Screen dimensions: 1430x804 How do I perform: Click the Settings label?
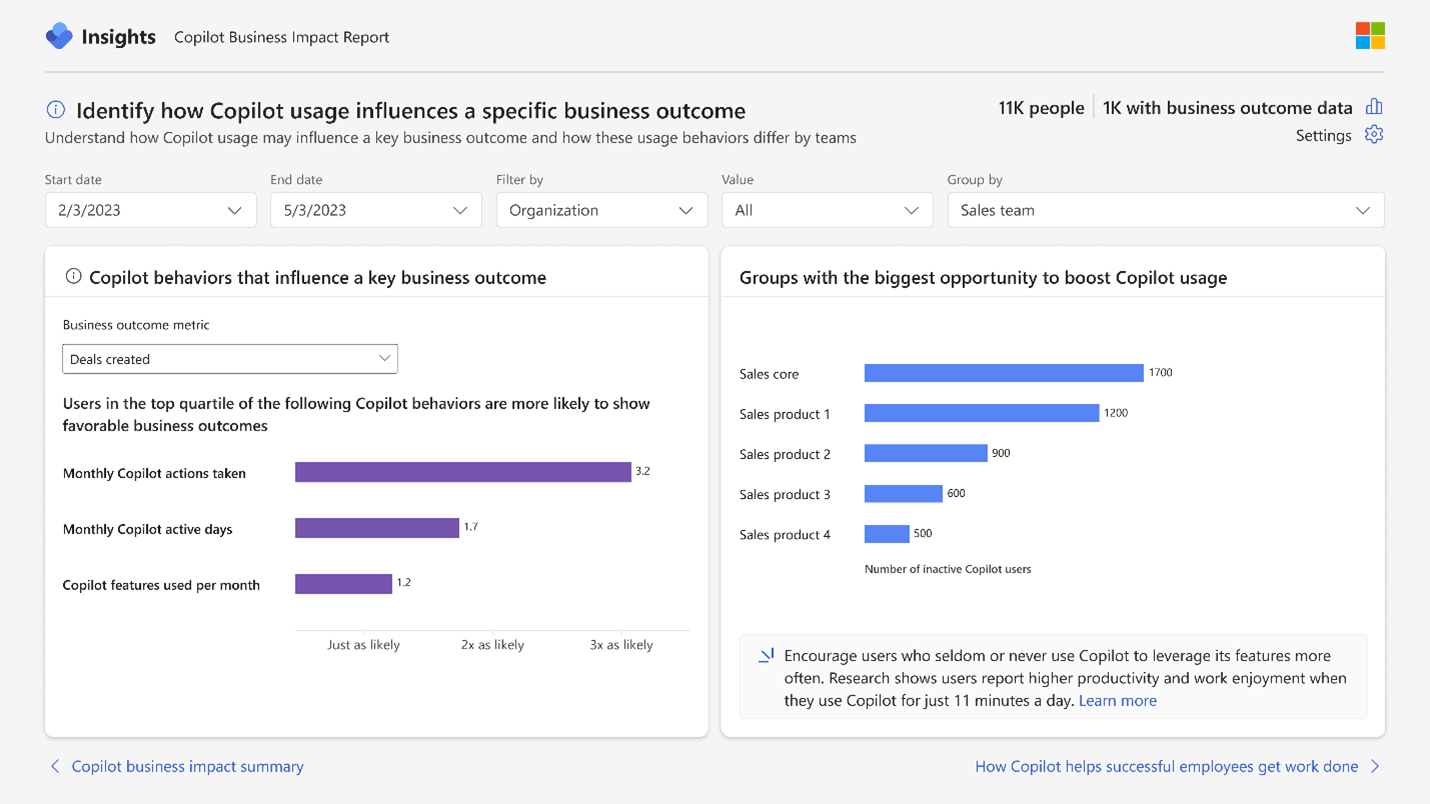(x=1323, y=135)
